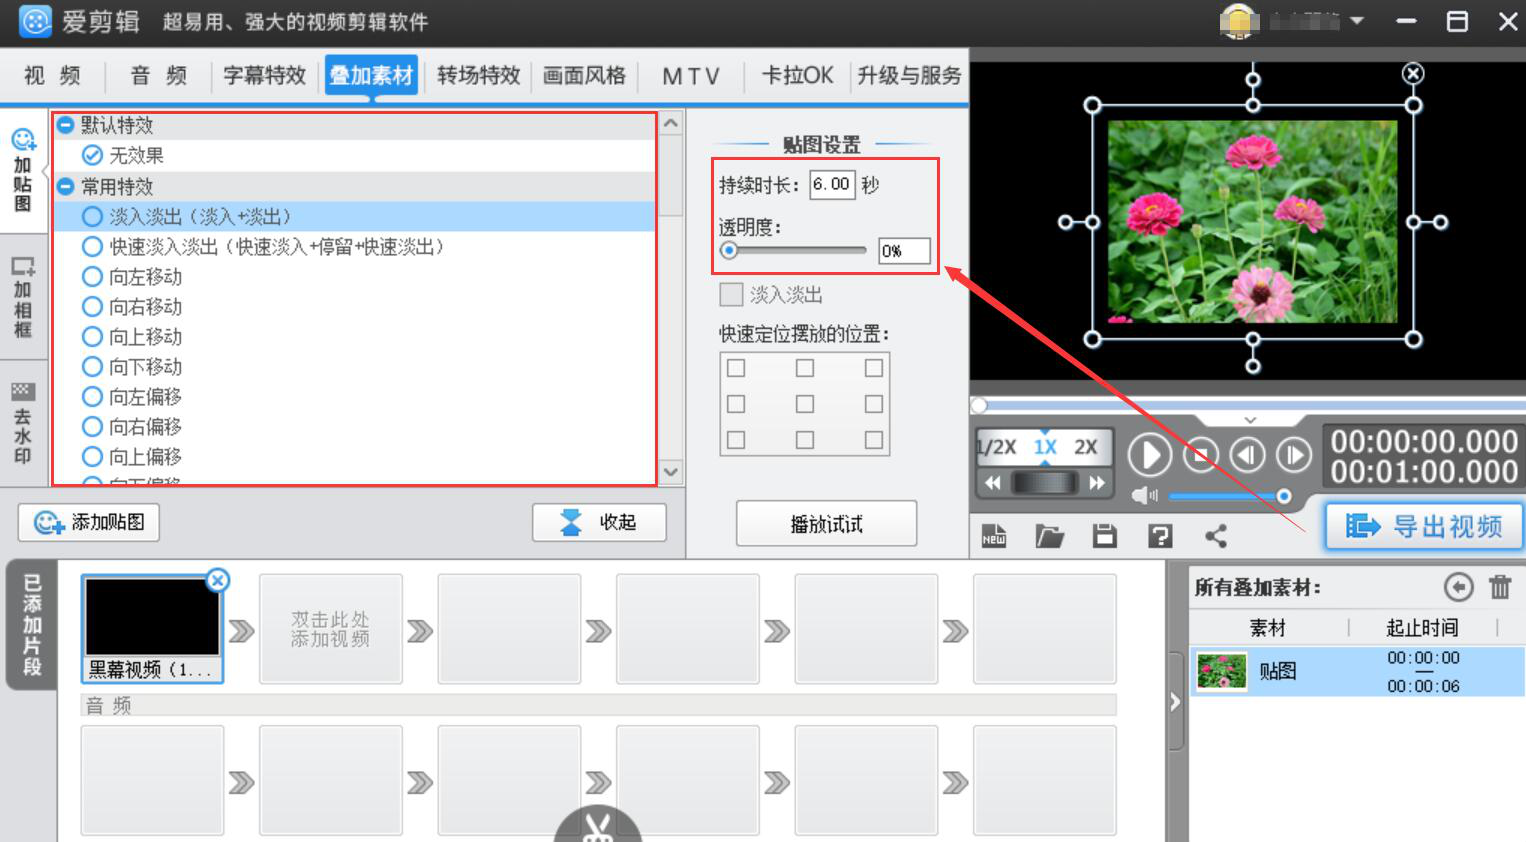The height and width of the screenshot is (842, 1526).
Task: Choose the 向上移动 effect
Action: 92,336
